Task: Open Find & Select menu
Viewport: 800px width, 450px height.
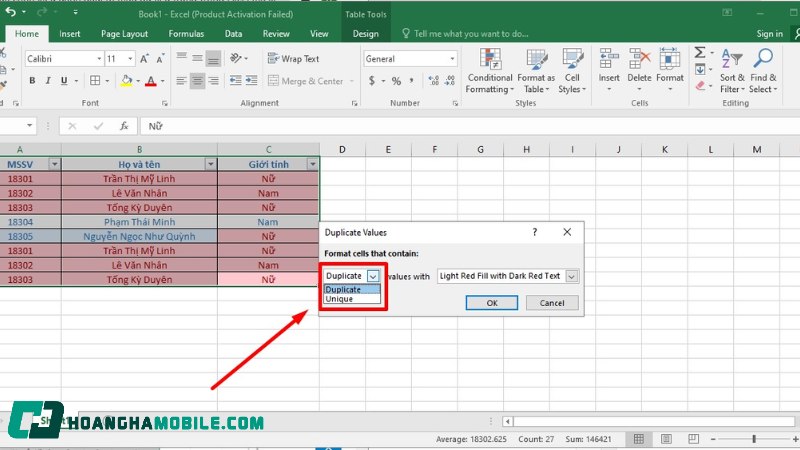Action: tap(763, 71)
